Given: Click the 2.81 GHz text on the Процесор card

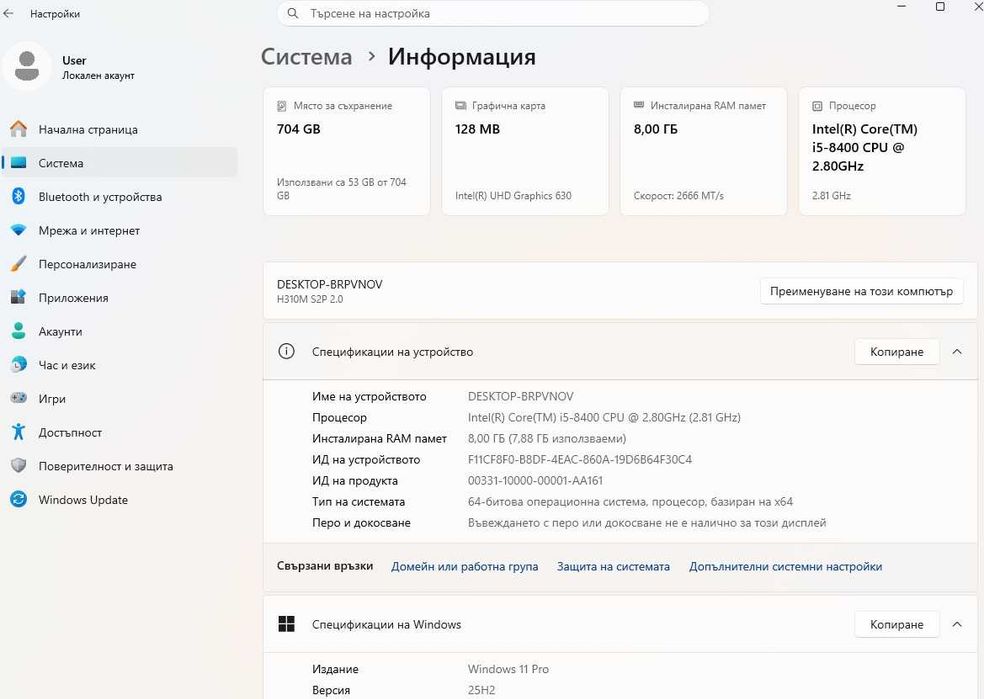Looking at the screenshot, I should pyautogui.click(x=832, y=195).
